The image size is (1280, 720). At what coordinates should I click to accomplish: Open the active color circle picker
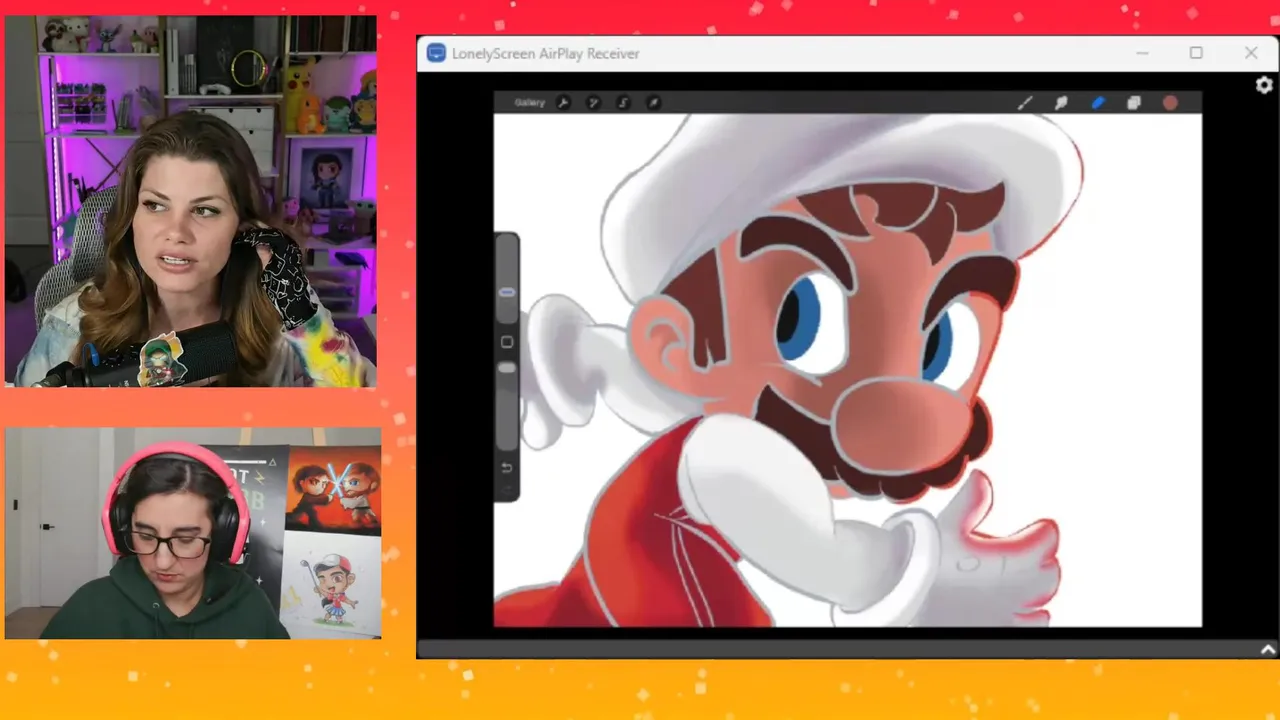tap(1170, 102)
